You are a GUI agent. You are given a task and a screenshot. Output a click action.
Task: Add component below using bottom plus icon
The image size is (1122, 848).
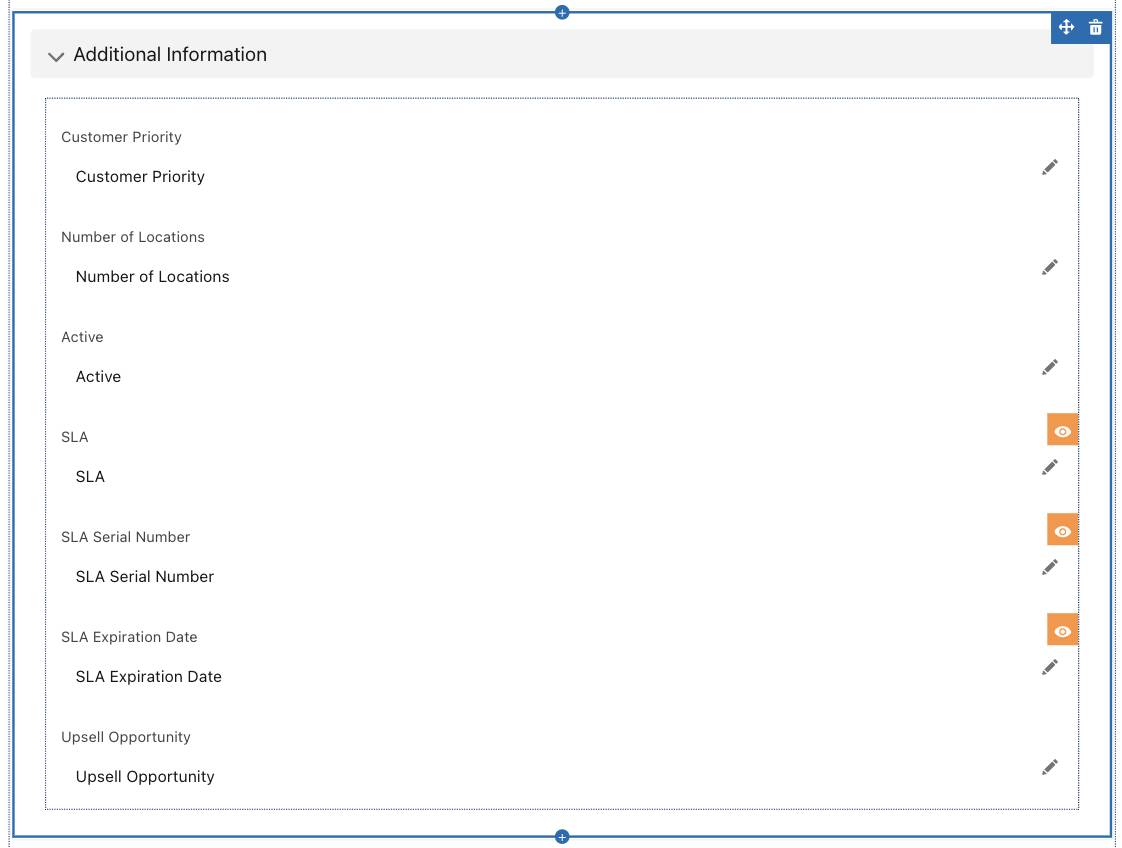562,837
